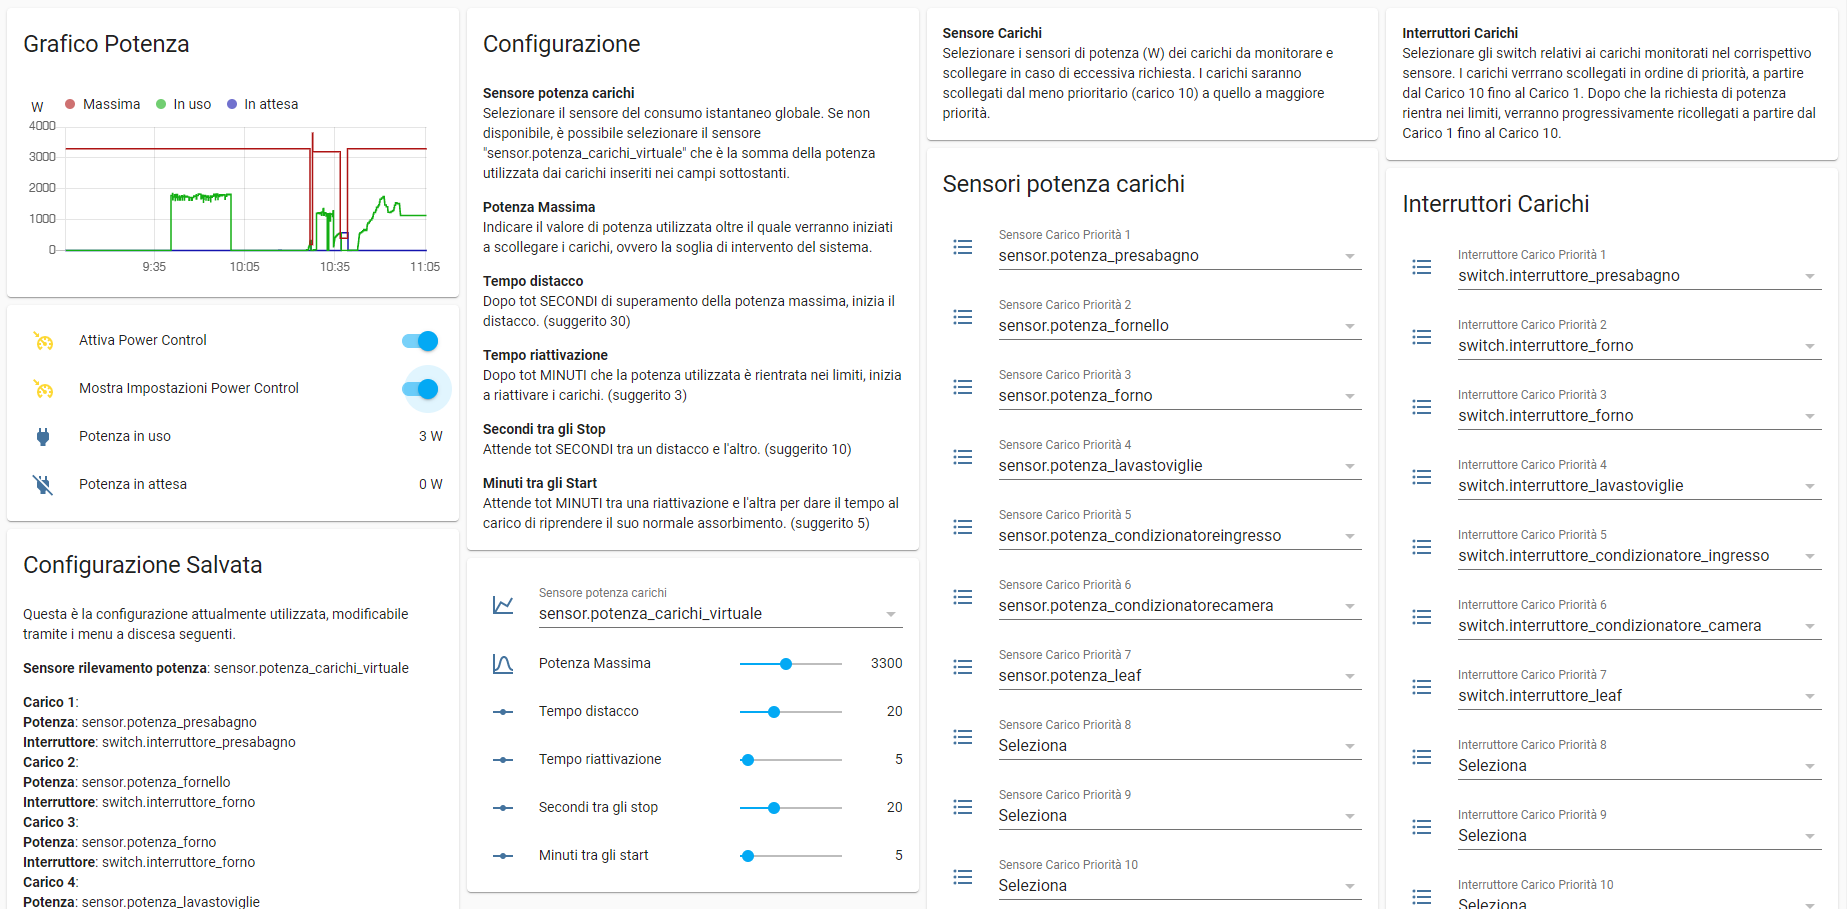Click the plug icon next to Potenza in uso
The height and width of the screenshot is (909, 1847).
pyautogui.click(x=44, y=436)
